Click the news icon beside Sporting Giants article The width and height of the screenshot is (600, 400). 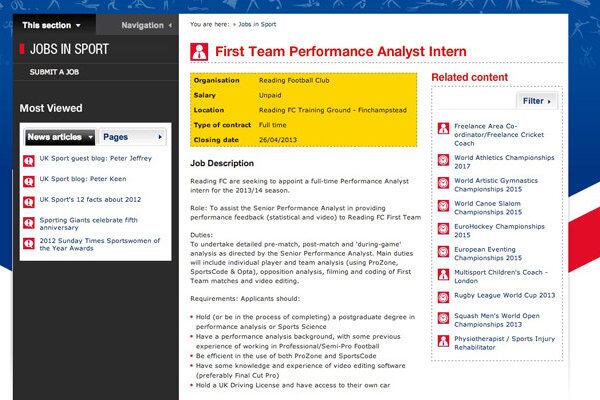[29, 223]
